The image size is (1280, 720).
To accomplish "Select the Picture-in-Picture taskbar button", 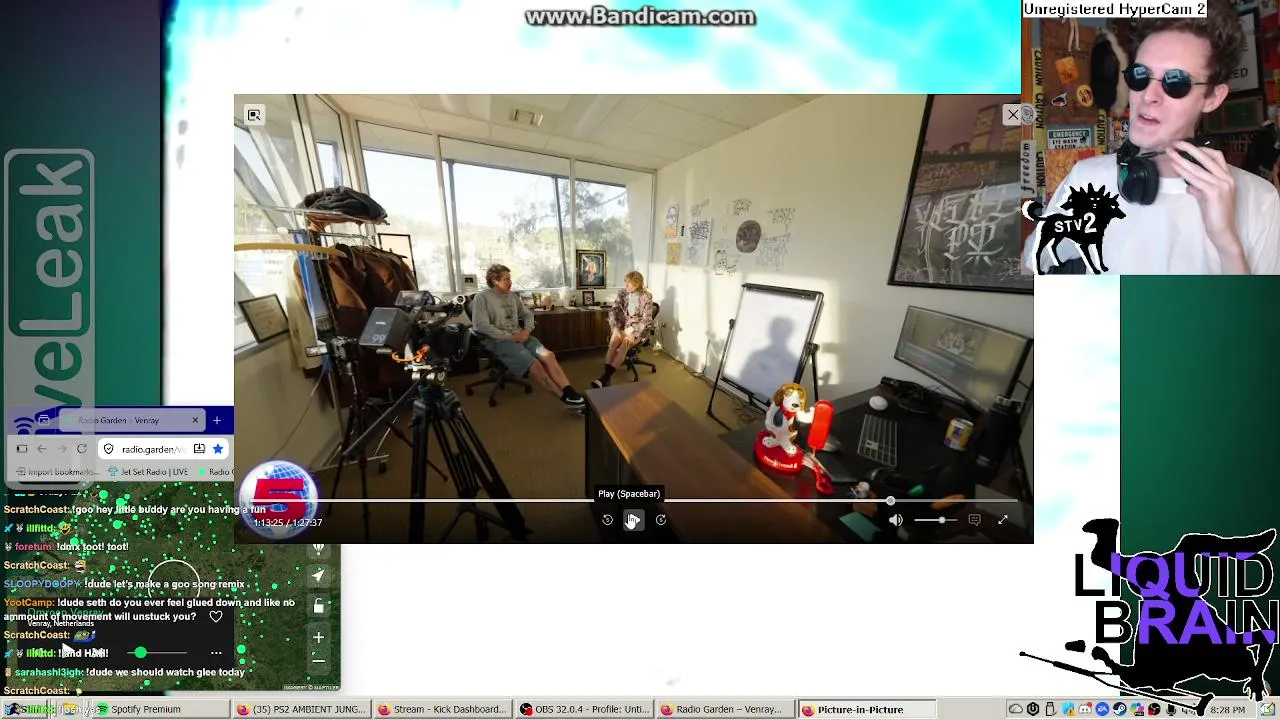I will pos(867,710).
